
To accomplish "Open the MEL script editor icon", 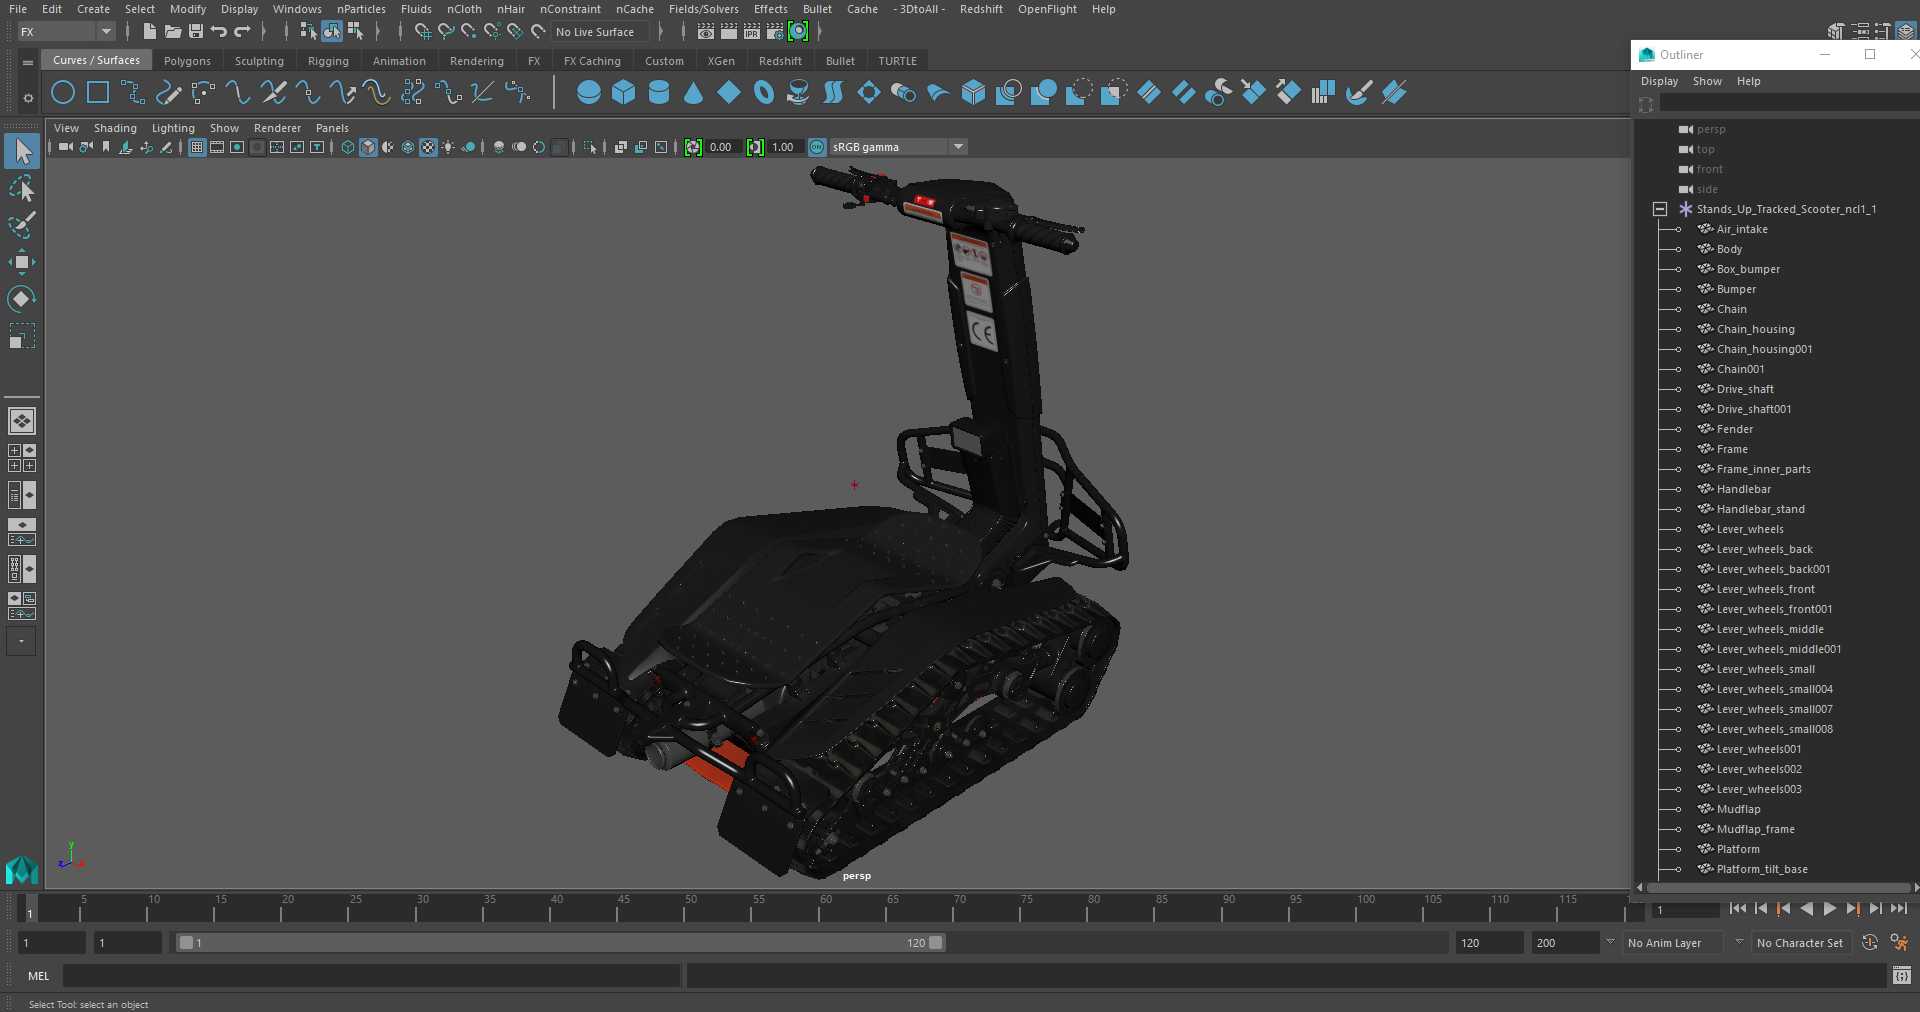I will 1901,975.
